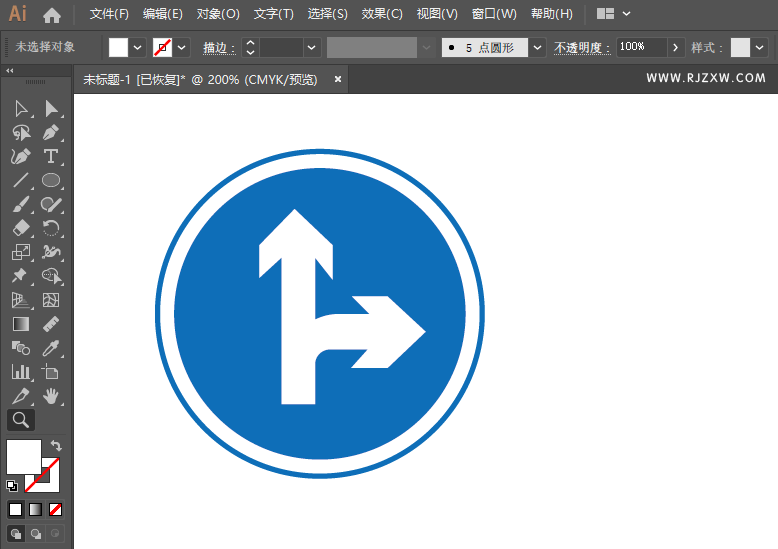Expand the 不透明度 opacity arrow
778x549 pixels.
(x=675, y=48)
